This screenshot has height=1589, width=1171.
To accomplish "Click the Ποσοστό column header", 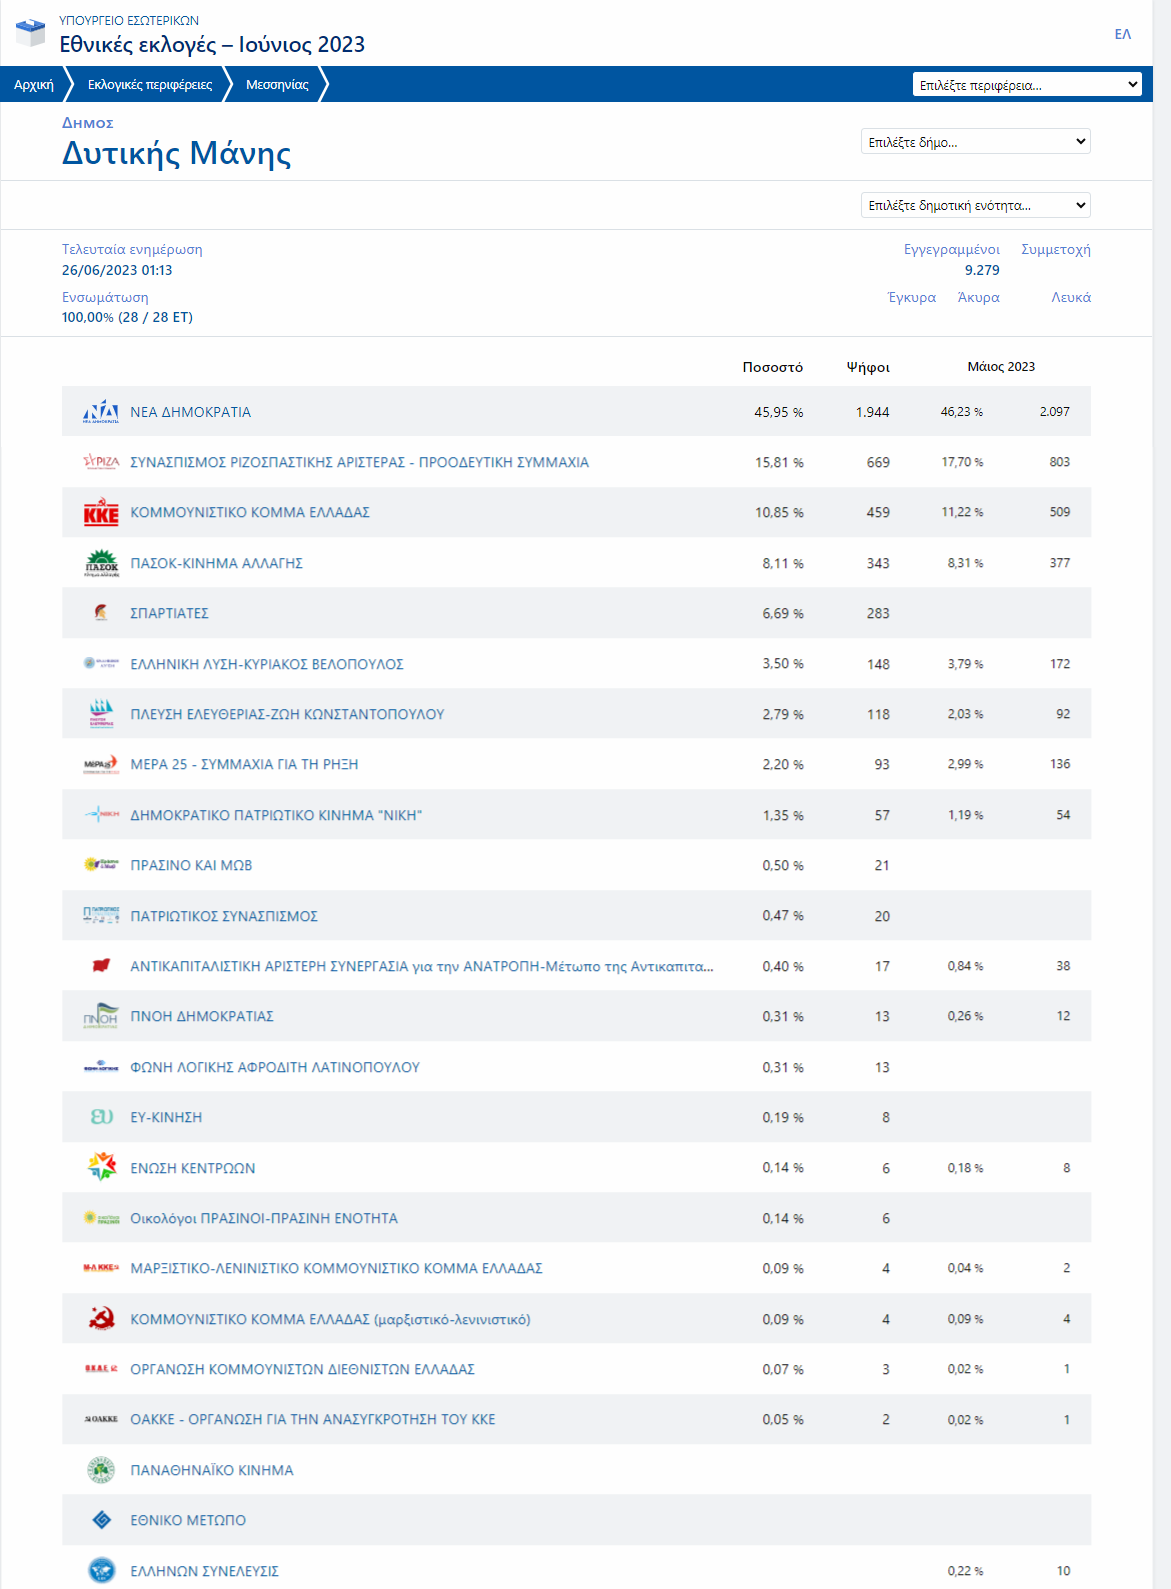I will tap(773, 367).
